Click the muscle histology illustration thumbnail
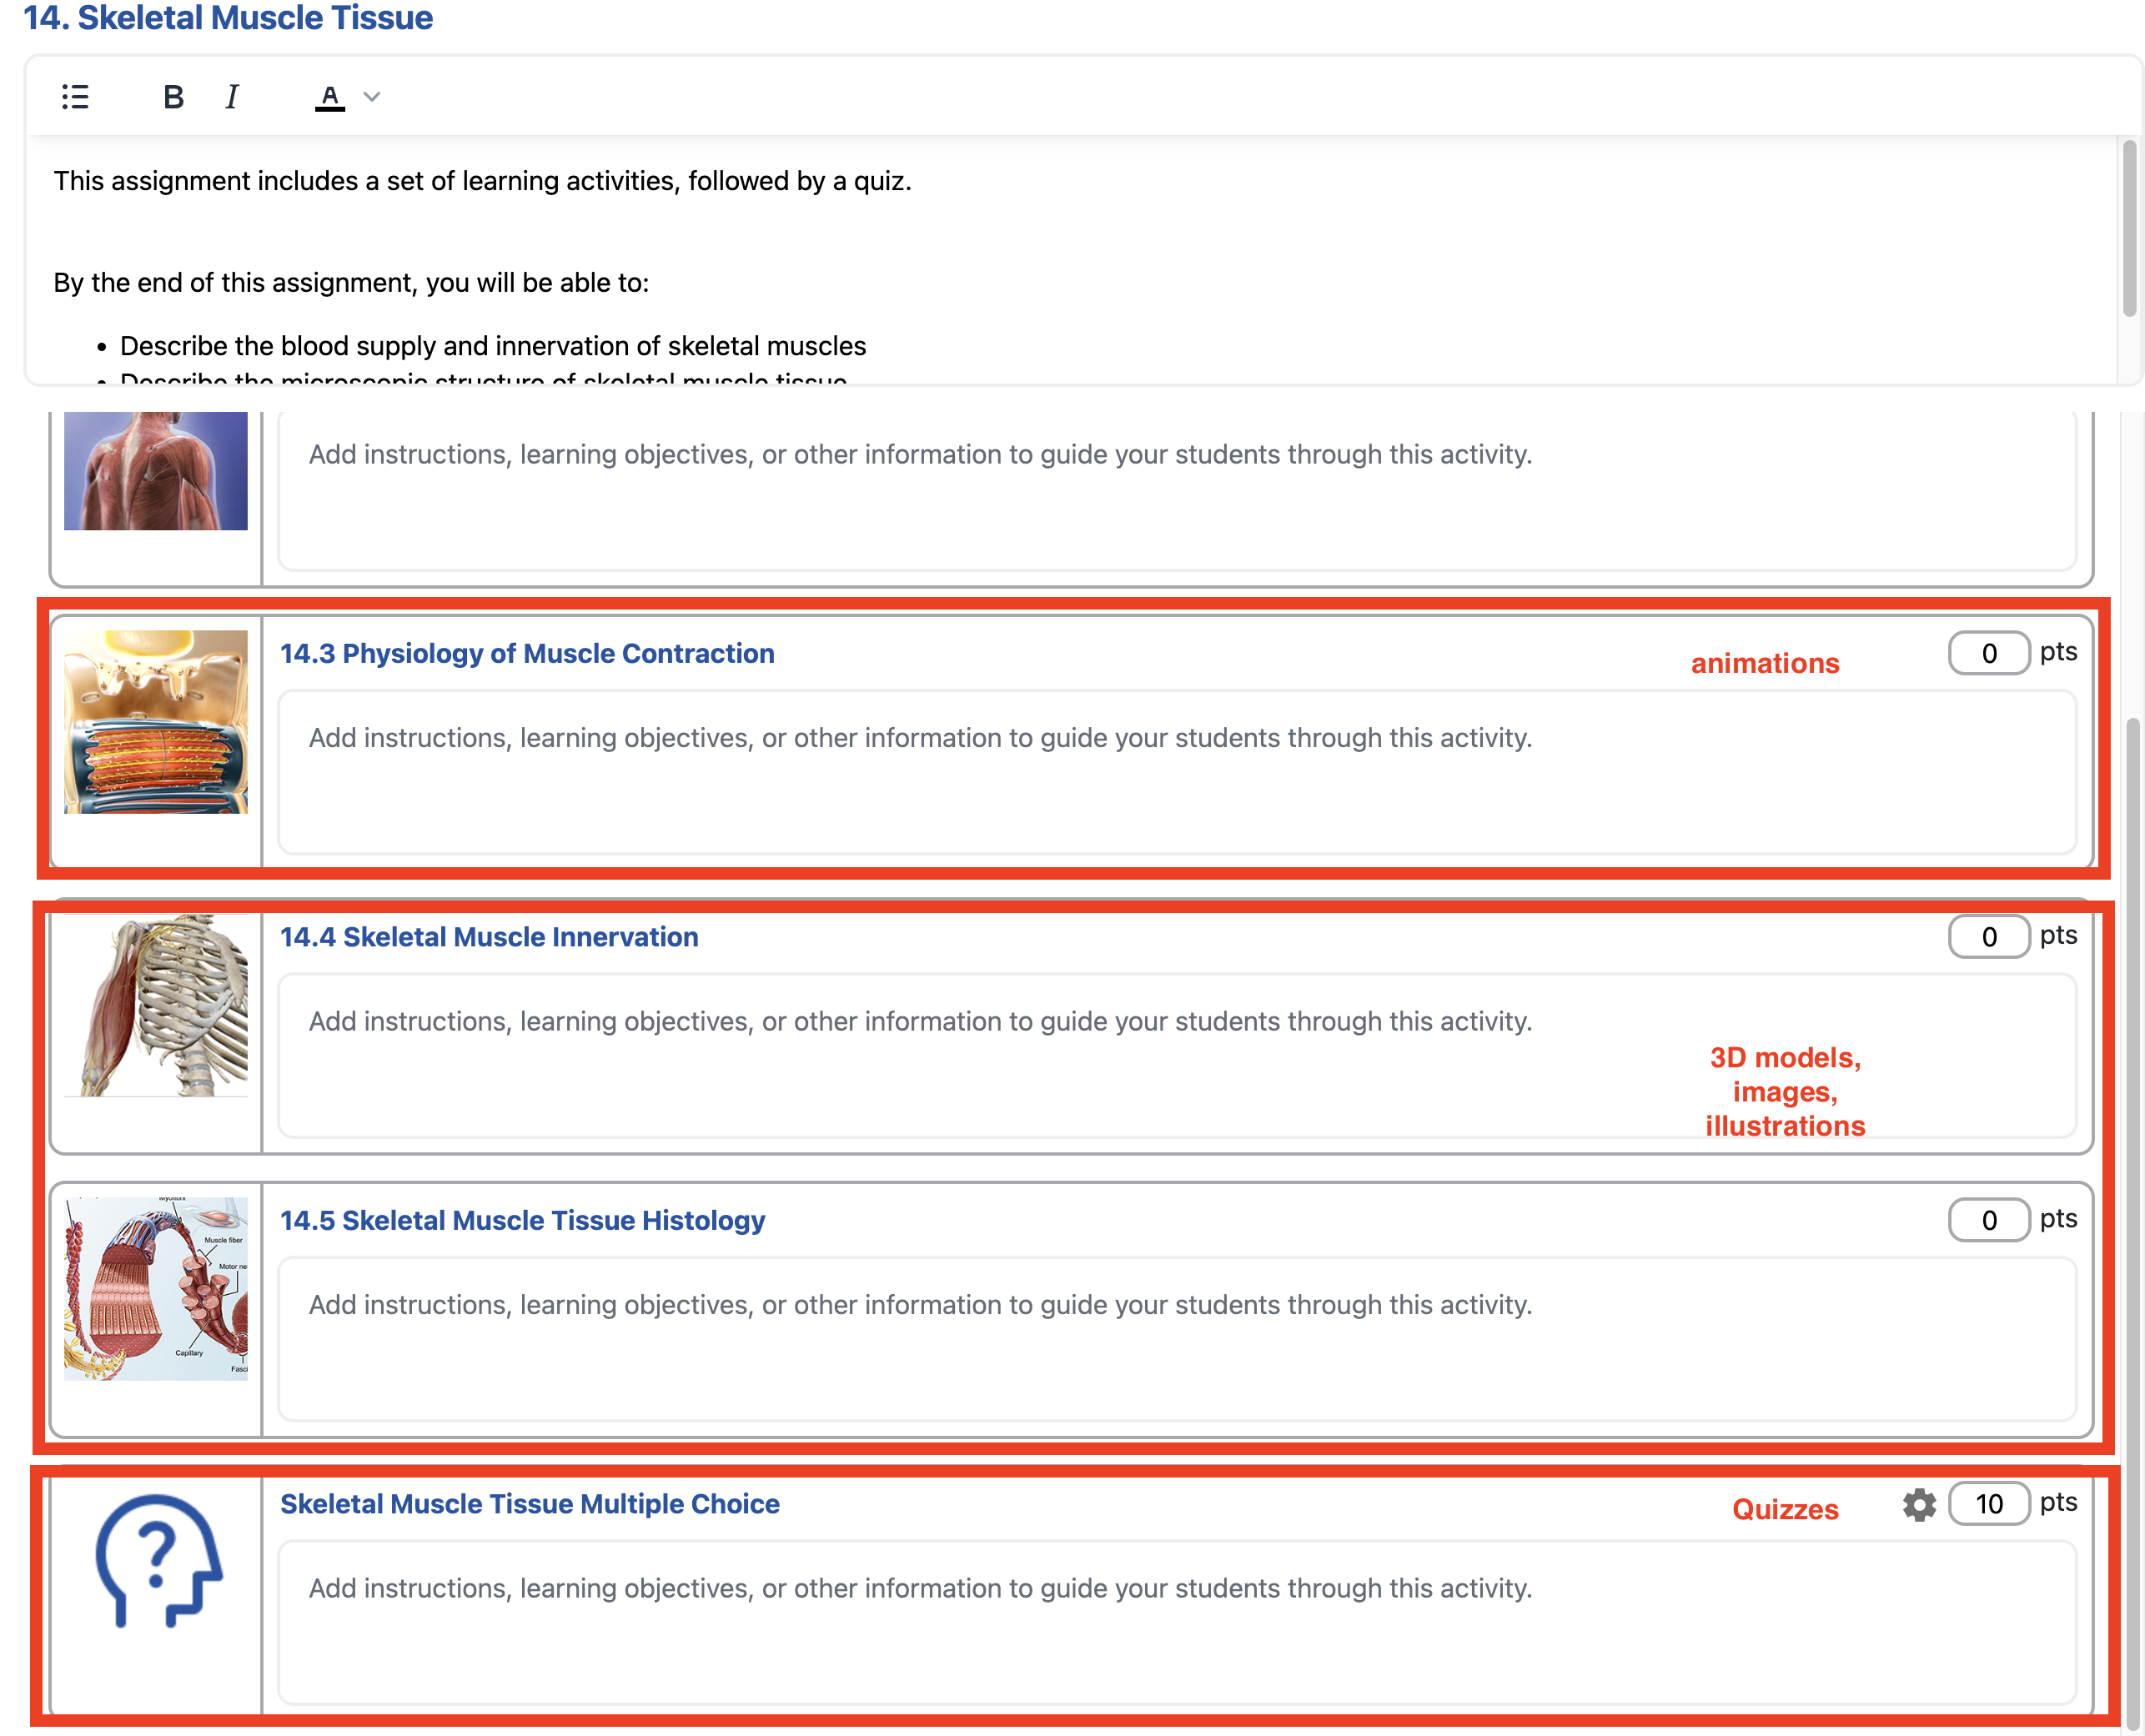Image resolution: width=2145 pixels, height=1736 pixels. point(156,1288)
